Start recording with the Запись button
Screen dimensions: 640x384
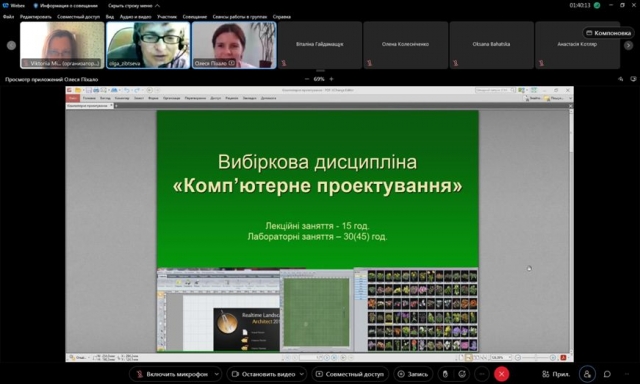(413, 374)
